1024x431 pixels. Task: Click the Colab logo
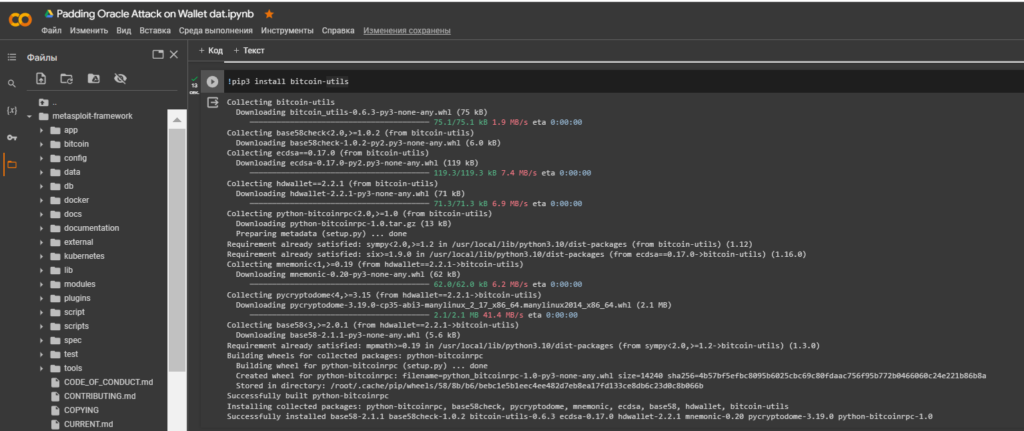click(20, 20)
